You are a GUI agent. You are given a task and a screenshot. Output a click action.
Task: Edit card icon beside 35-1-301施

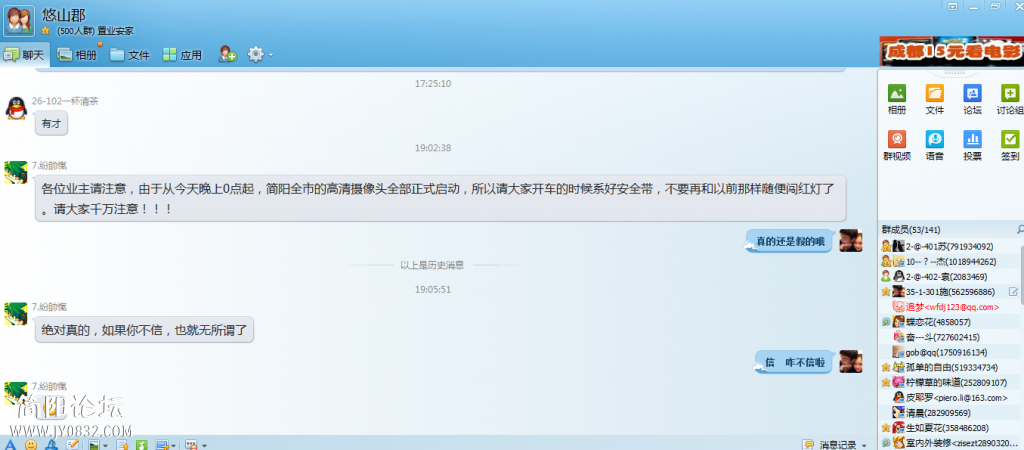pos(1014,291)
